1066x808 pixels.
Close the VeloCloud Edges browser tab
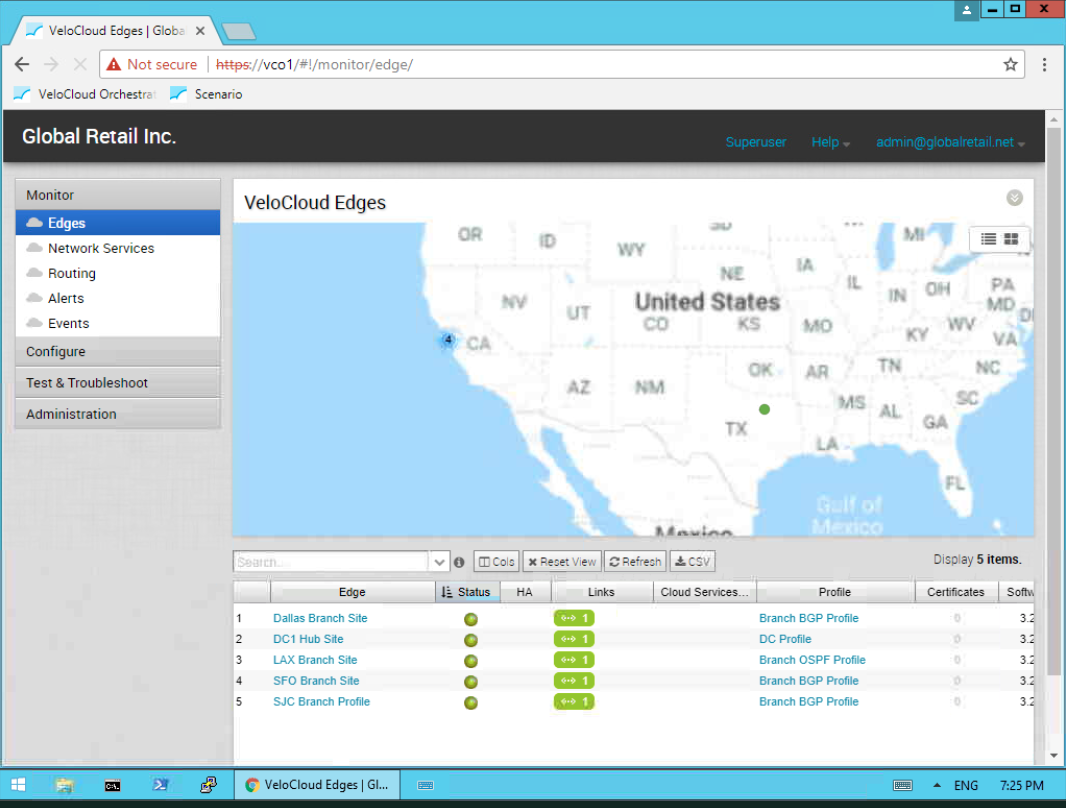point(200,31)
